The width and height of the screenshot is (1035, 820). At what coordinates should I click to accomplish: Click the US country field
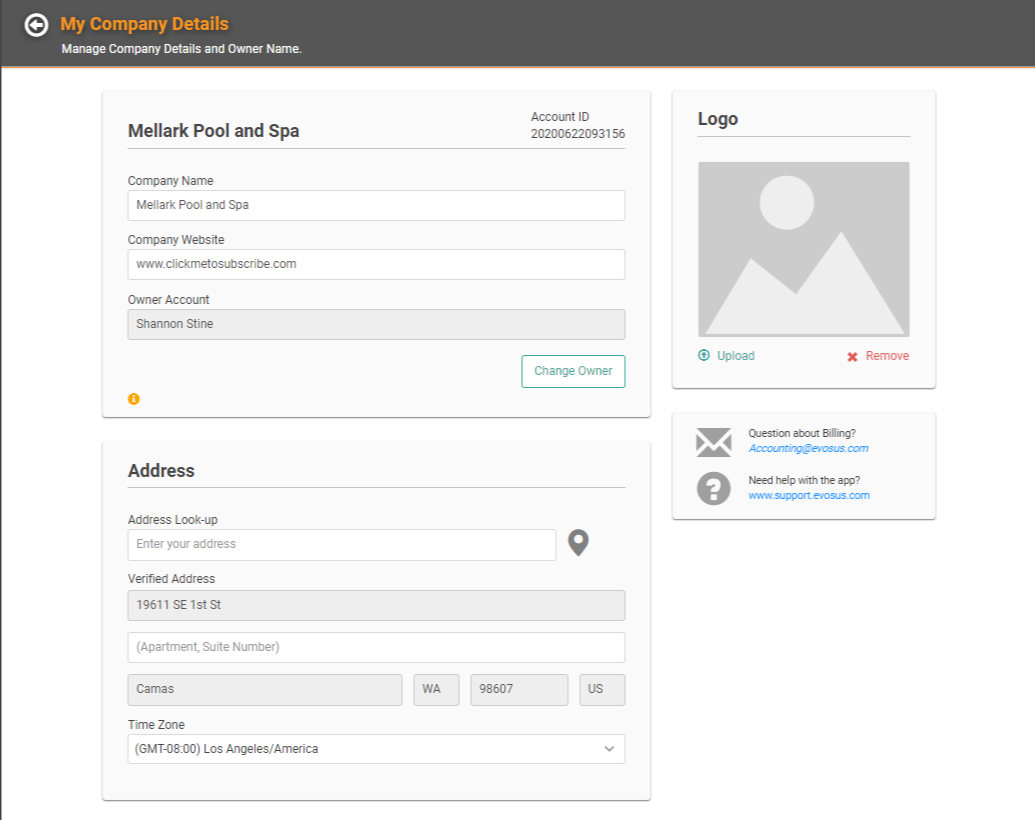602,689
